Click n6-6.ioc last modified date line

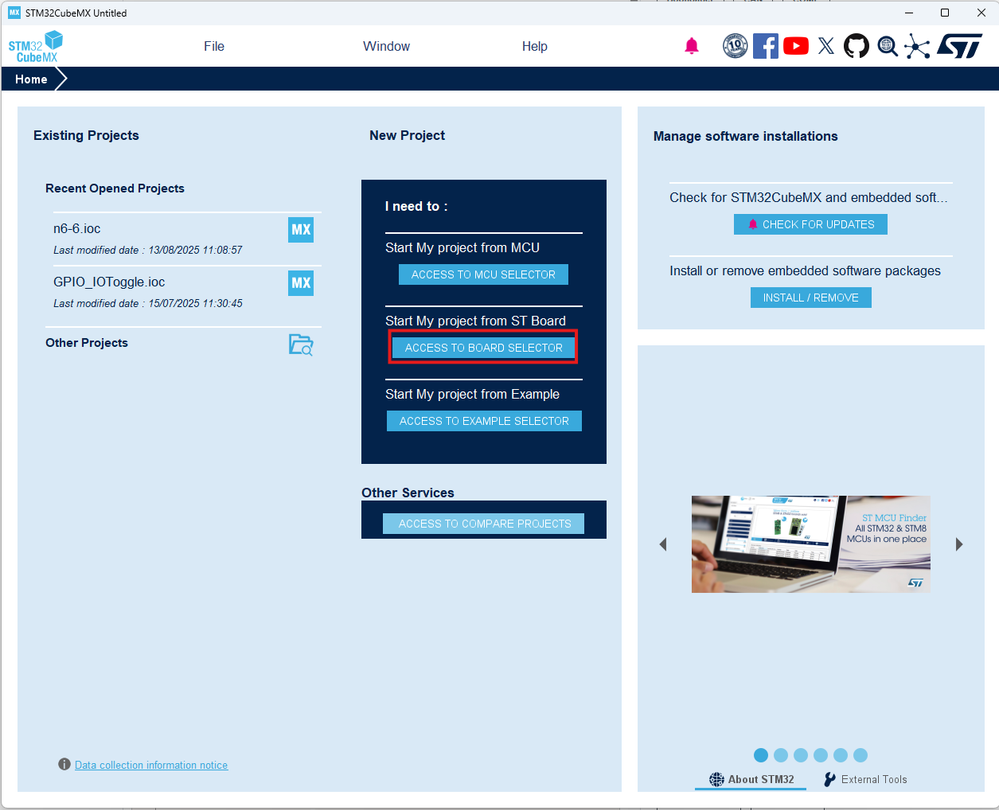click(148, 250)
